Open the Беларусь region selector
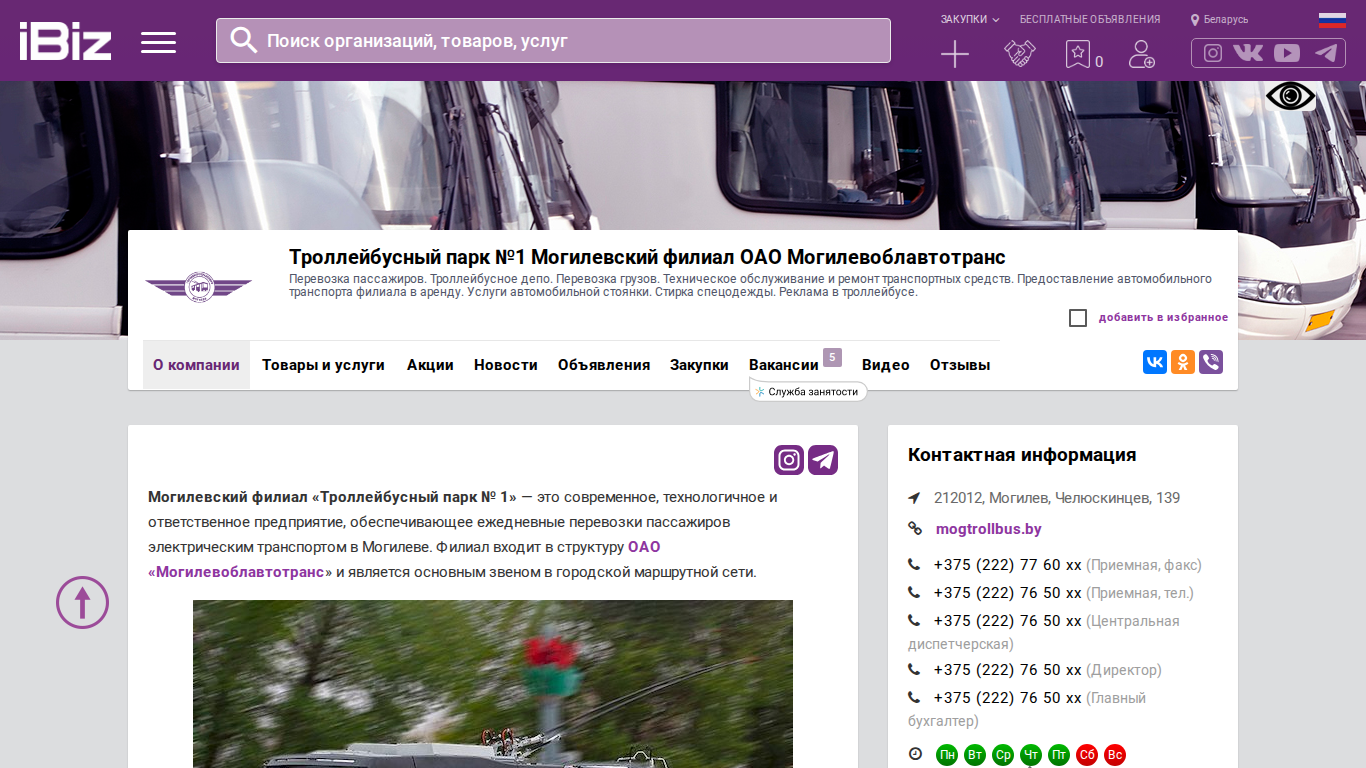 [1220, 19]
